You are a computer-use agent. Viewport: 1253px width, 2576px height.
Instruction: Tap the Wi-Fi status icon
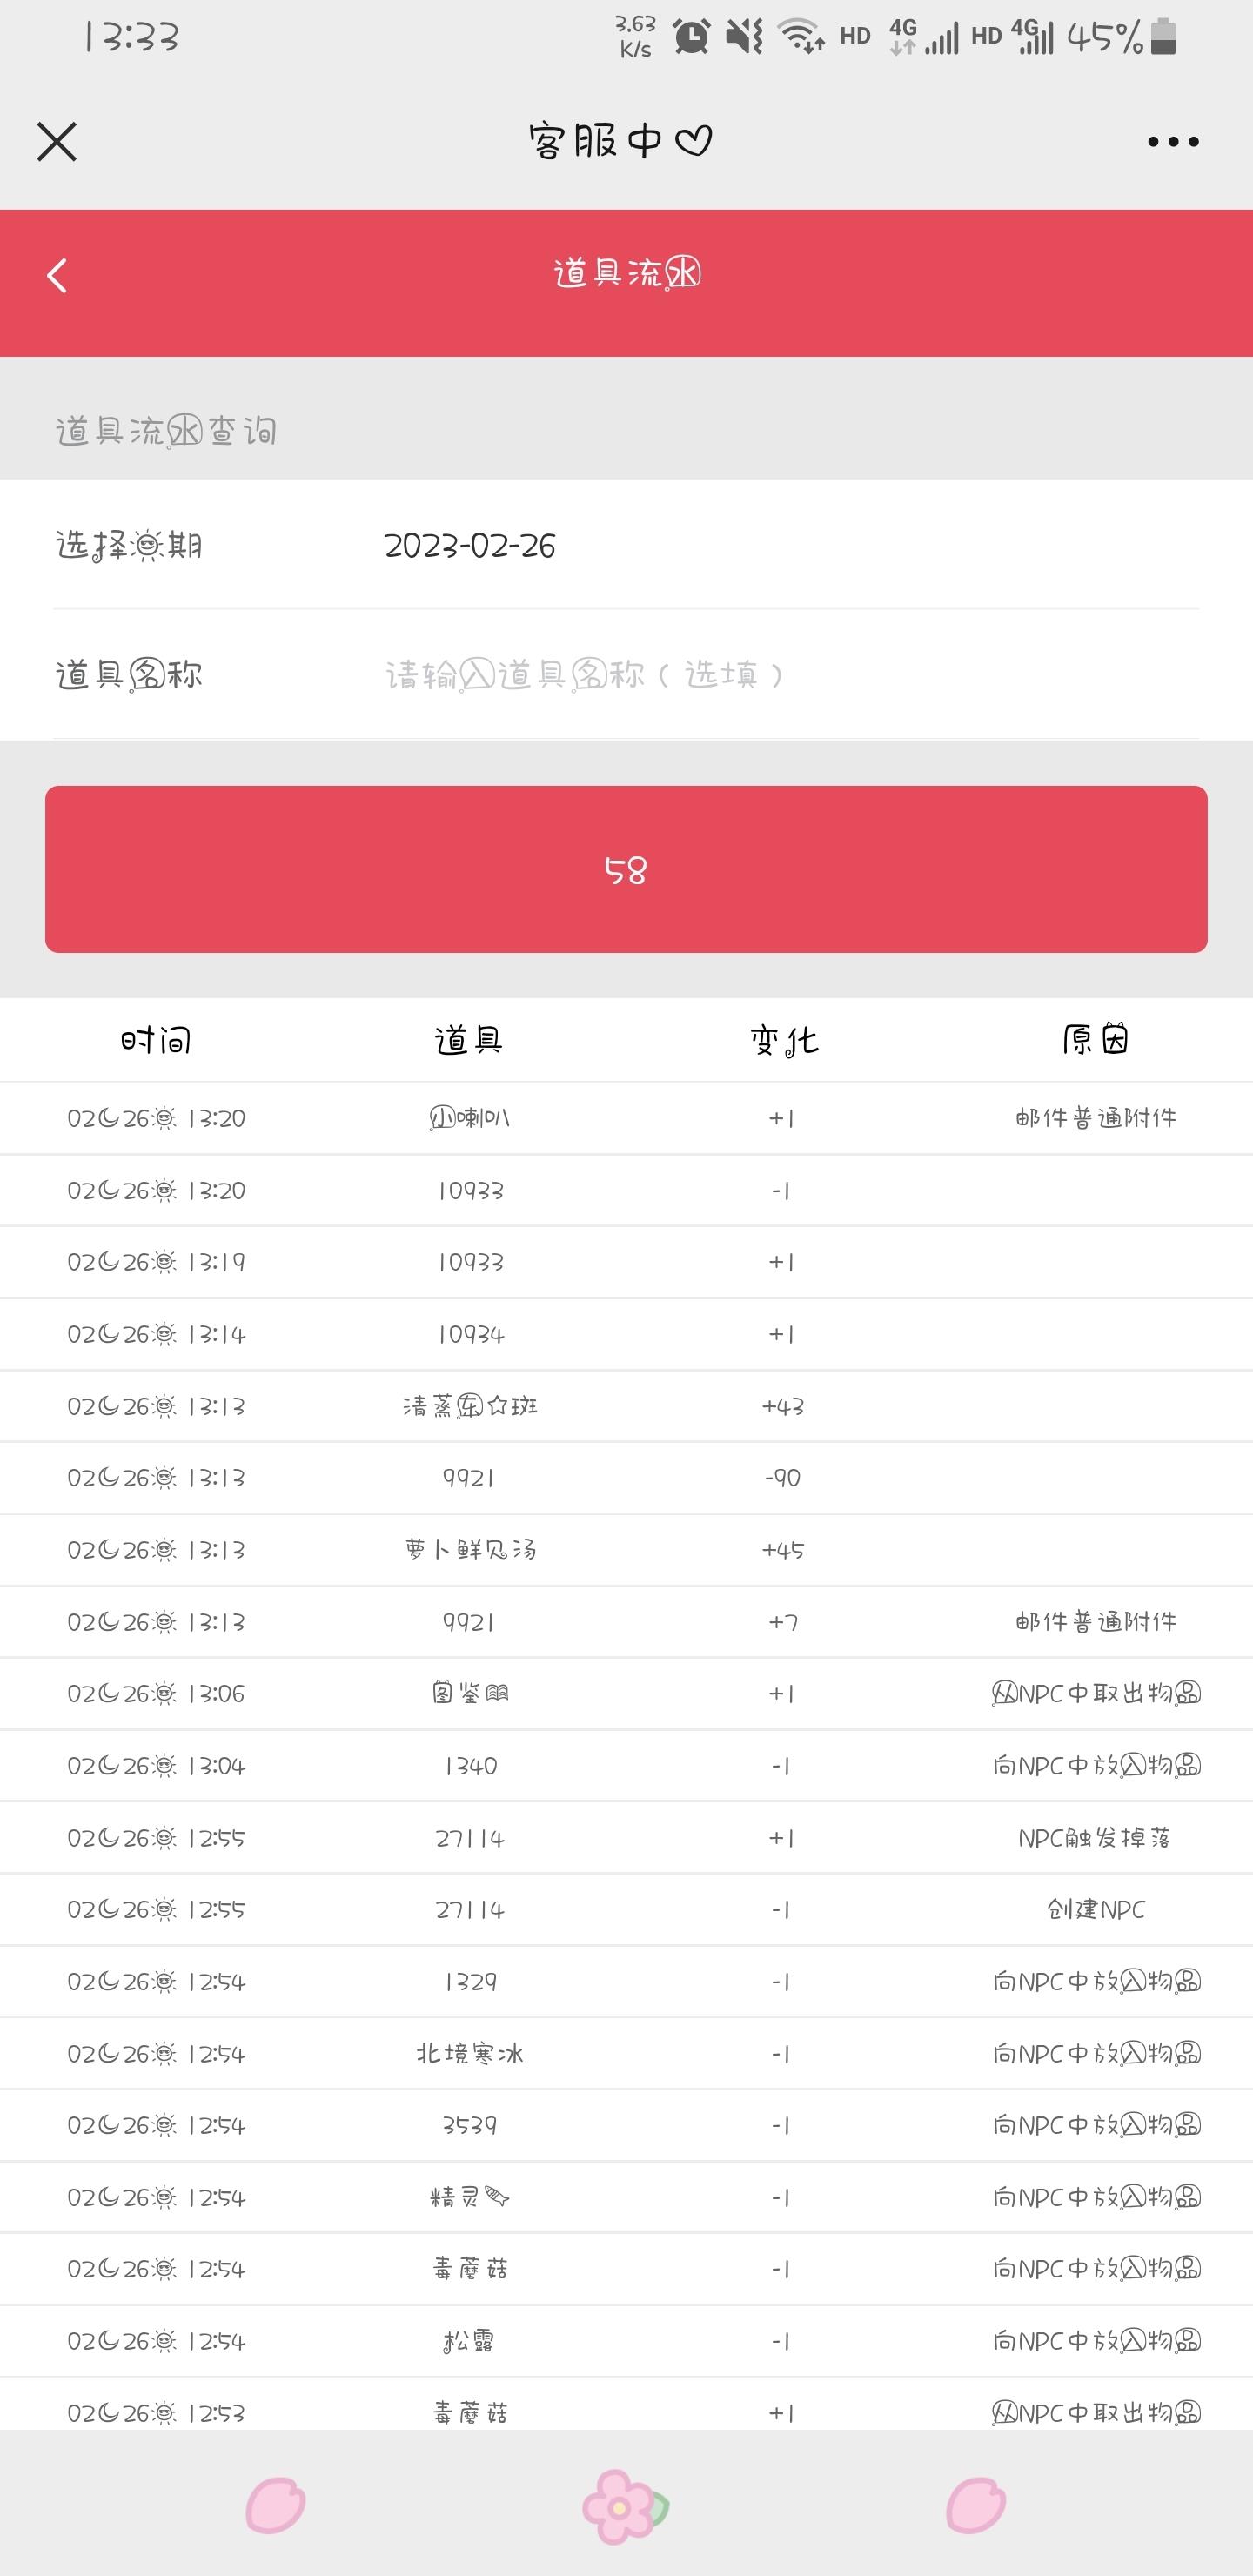pyautogui.click(x=801, y=36)
